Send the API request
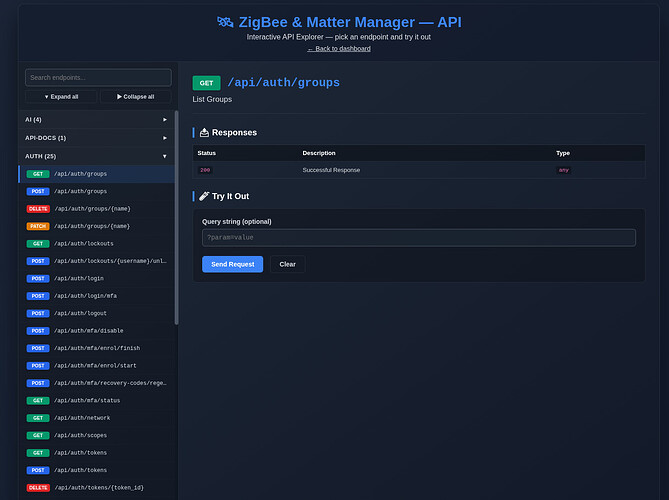 (233, 264)
